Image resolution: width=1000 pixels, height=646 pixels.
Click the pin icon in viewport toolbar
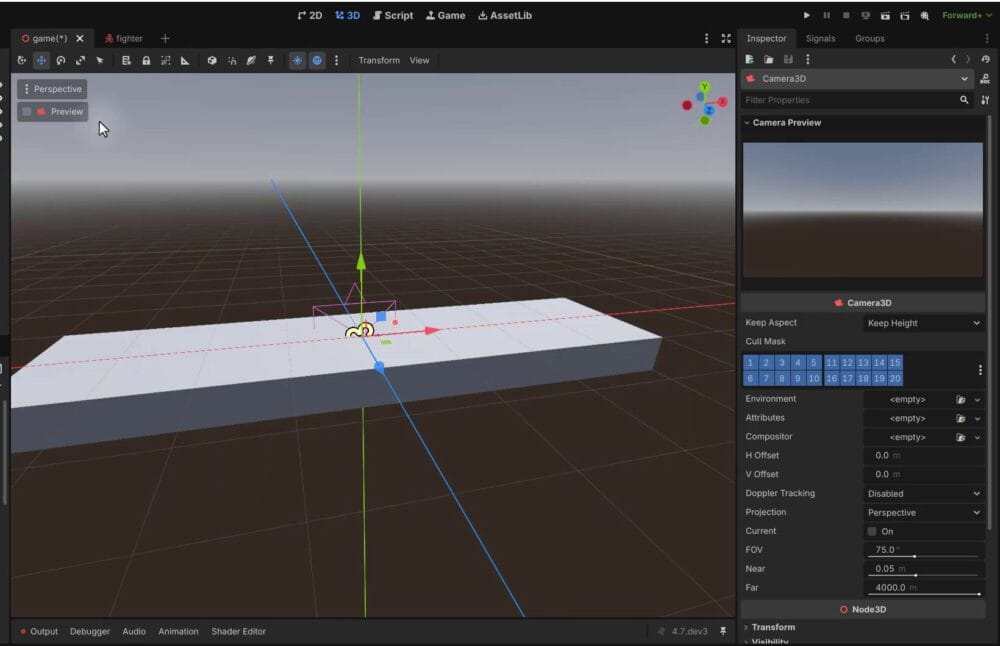(270, 61)
